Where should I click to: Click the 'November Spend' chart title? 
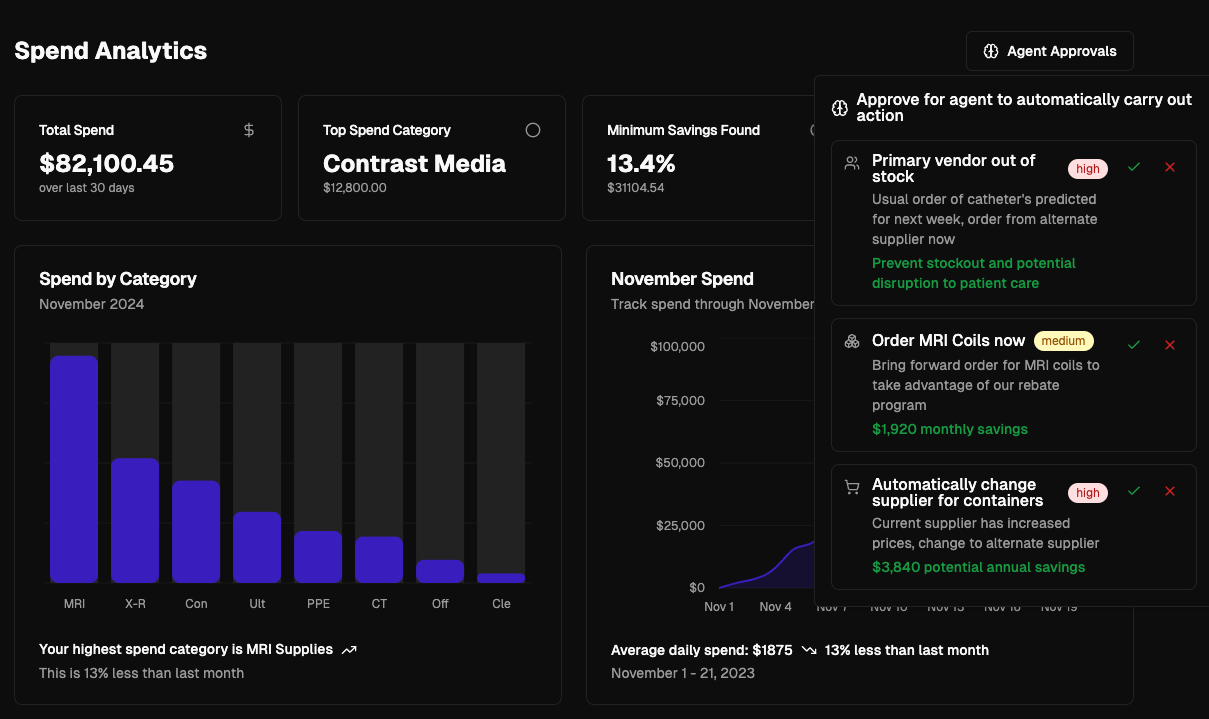[683, 279]
